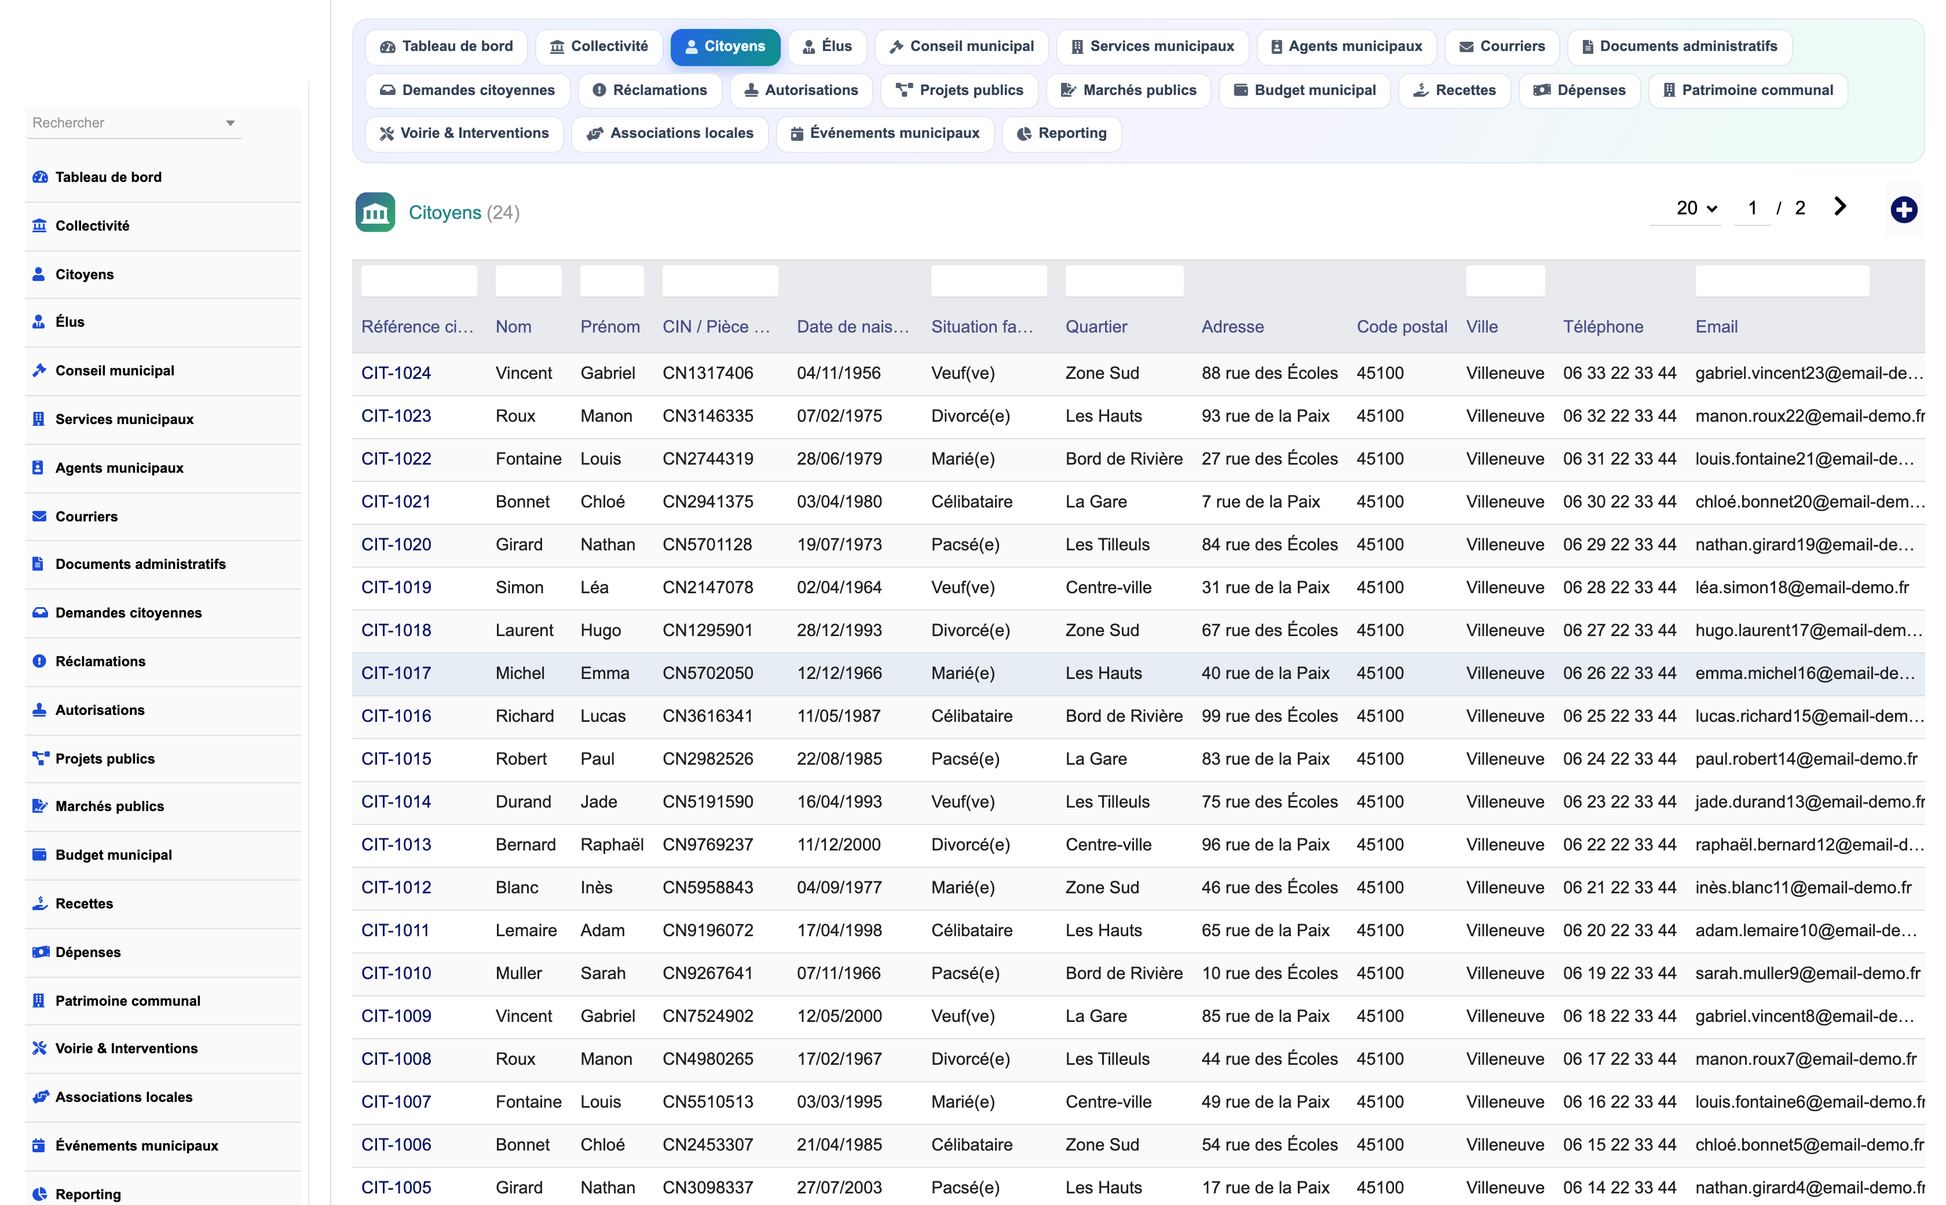Click the Citoyens building icon in header

point(375,212)
